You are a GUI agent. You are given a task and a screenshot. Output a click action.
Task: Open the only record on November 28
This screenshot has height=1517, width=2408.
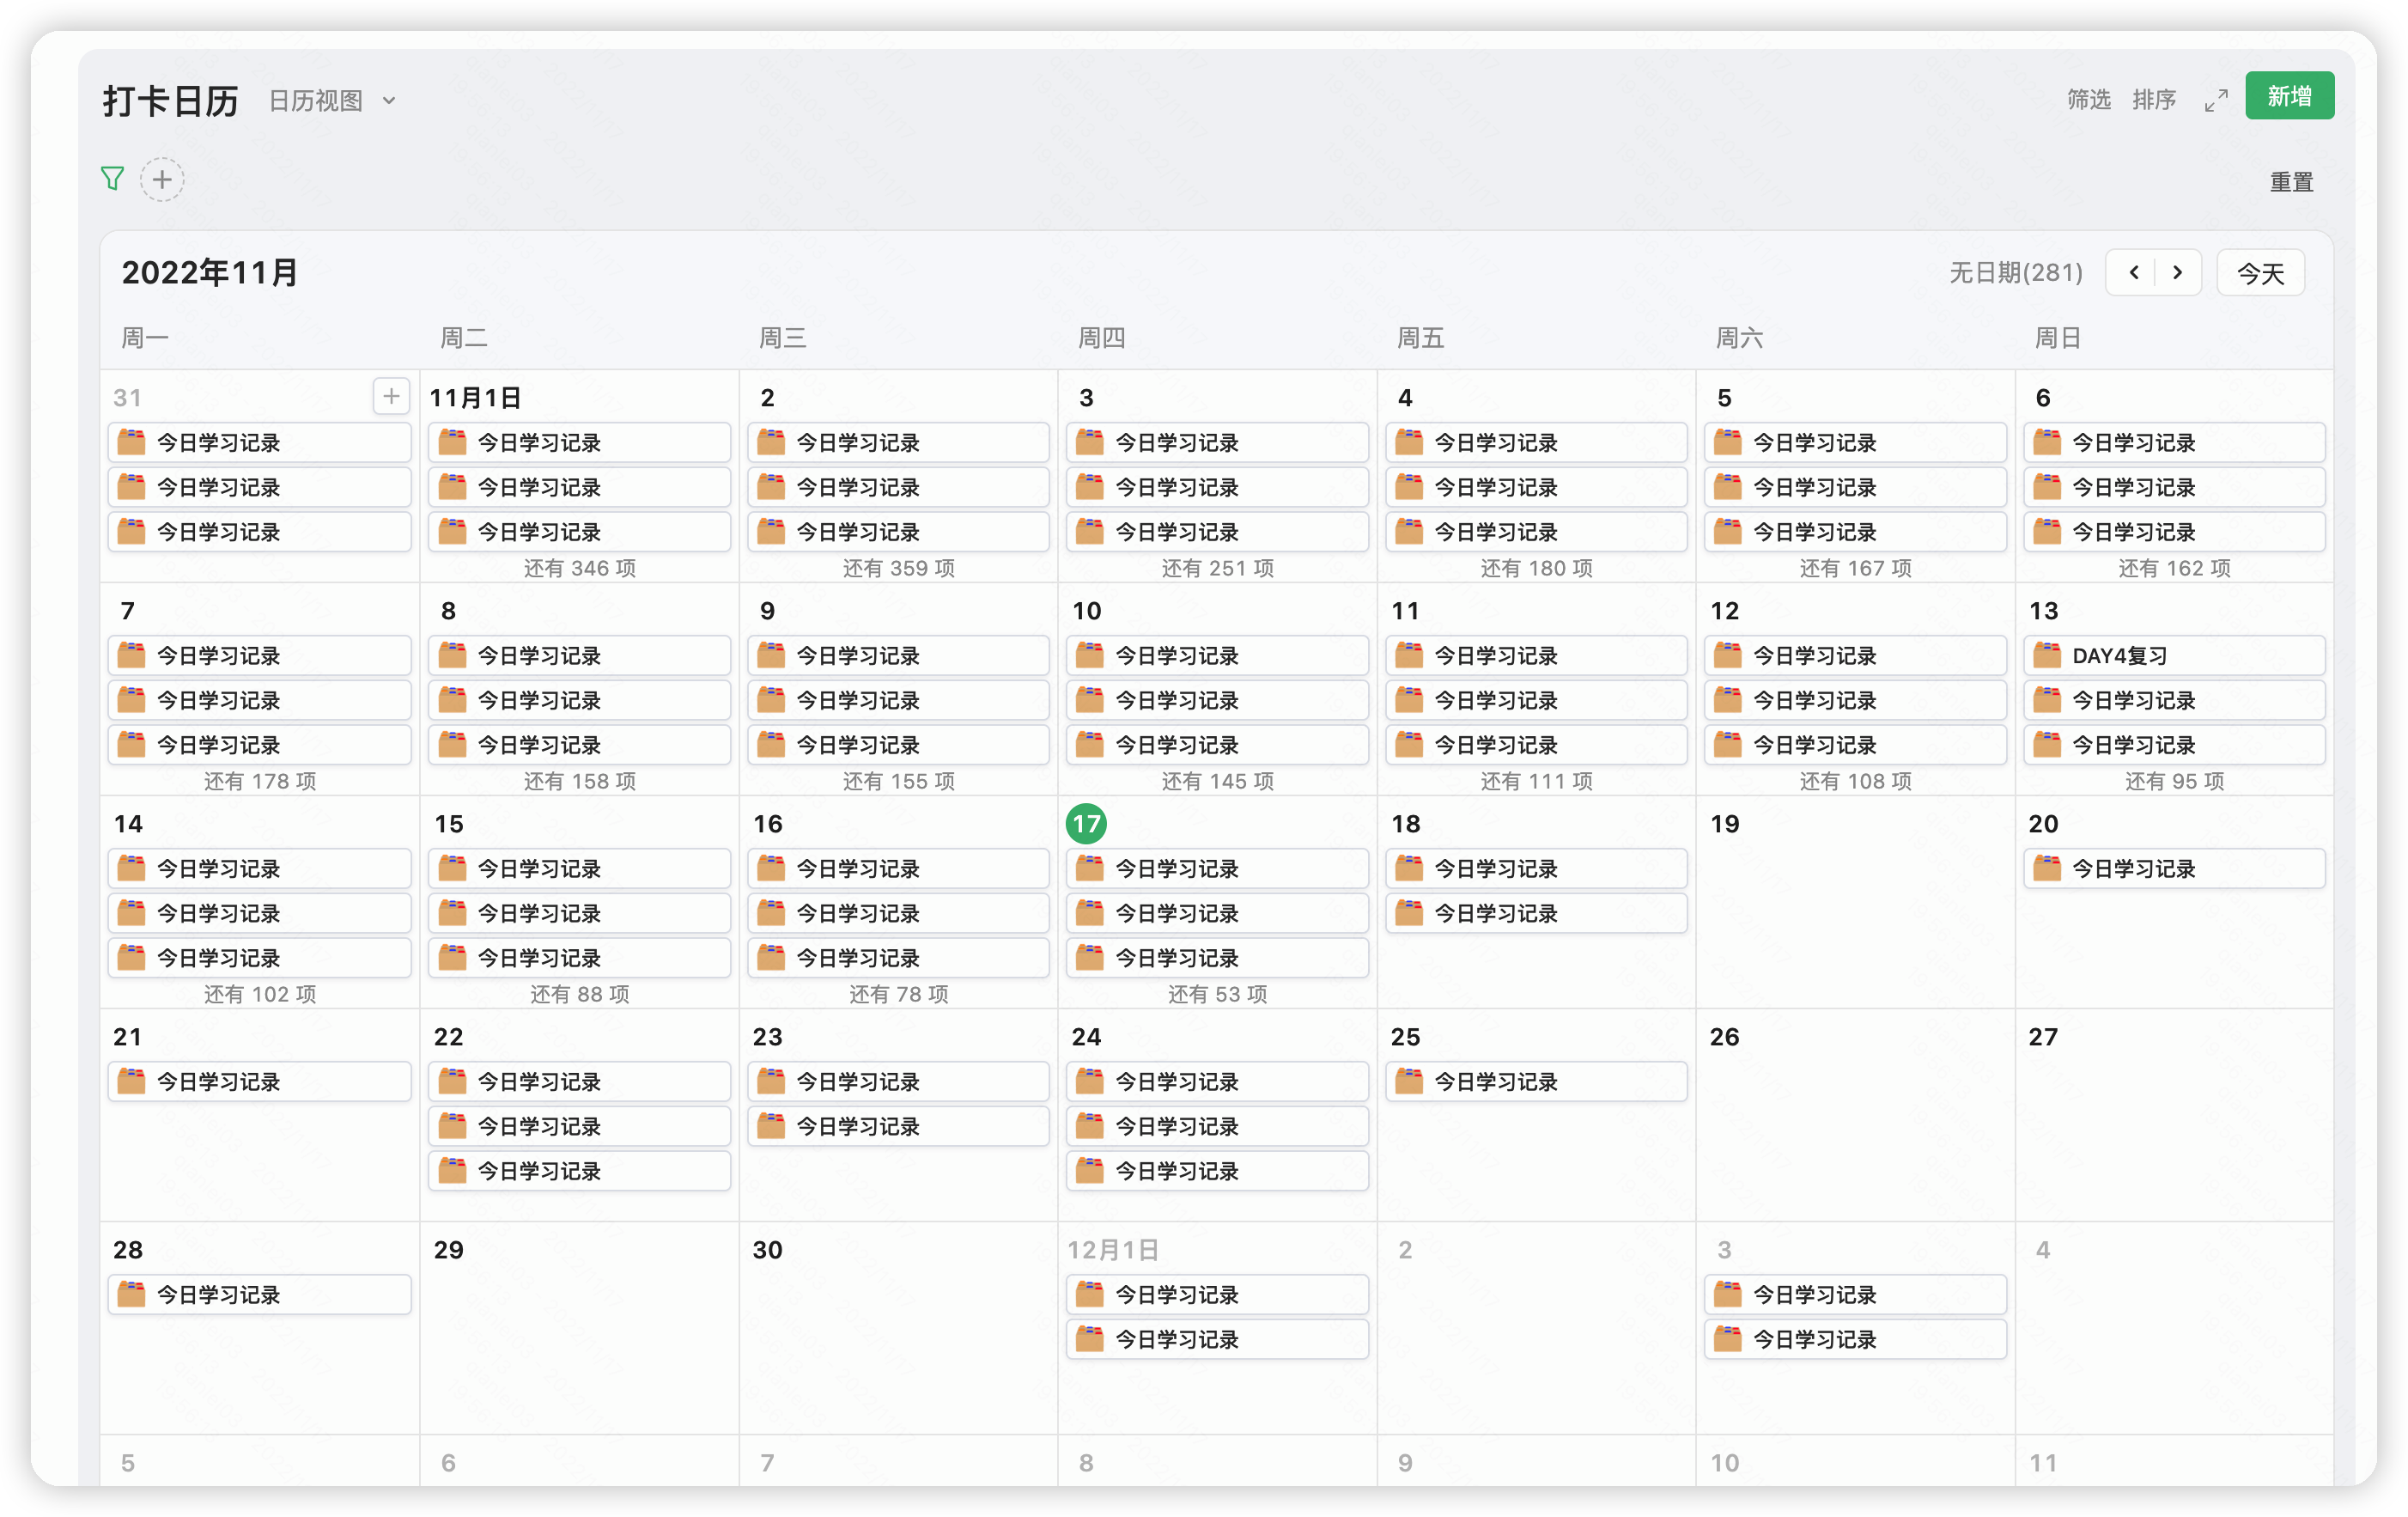[260, 1295]
